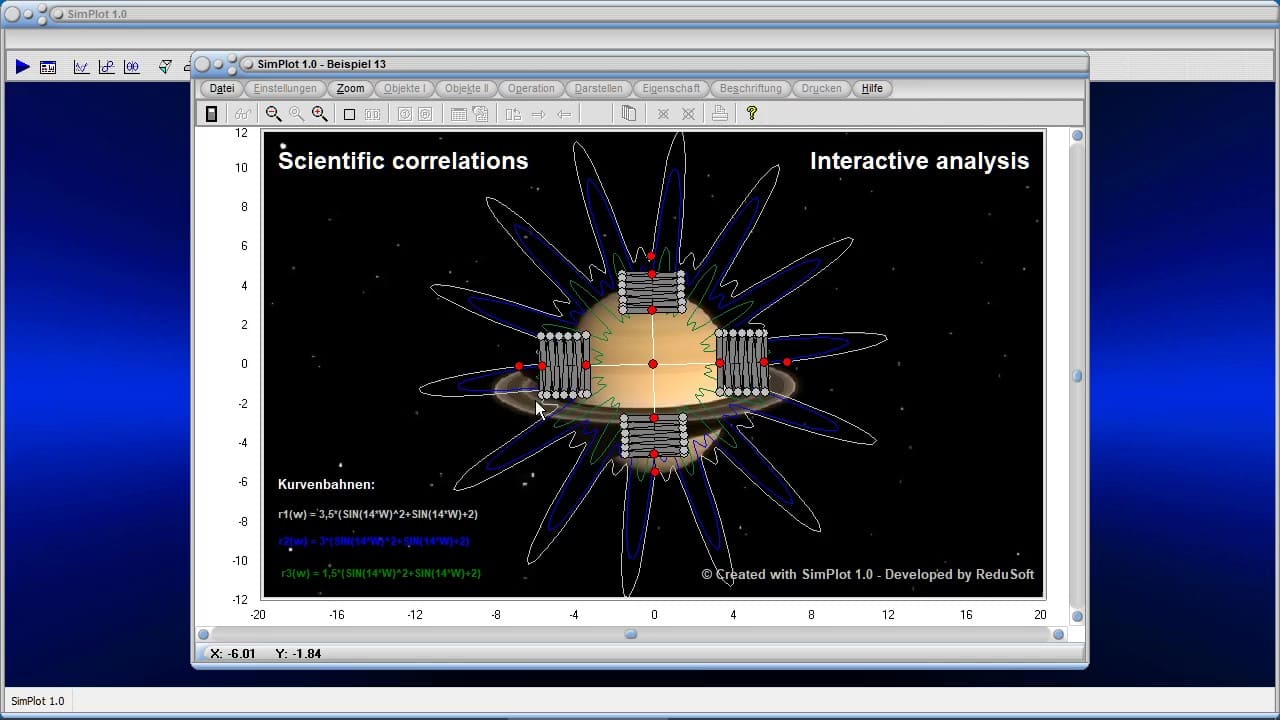Open the Eigenschaft menu
Screen dimensions: 1280x720
[671, 88]
